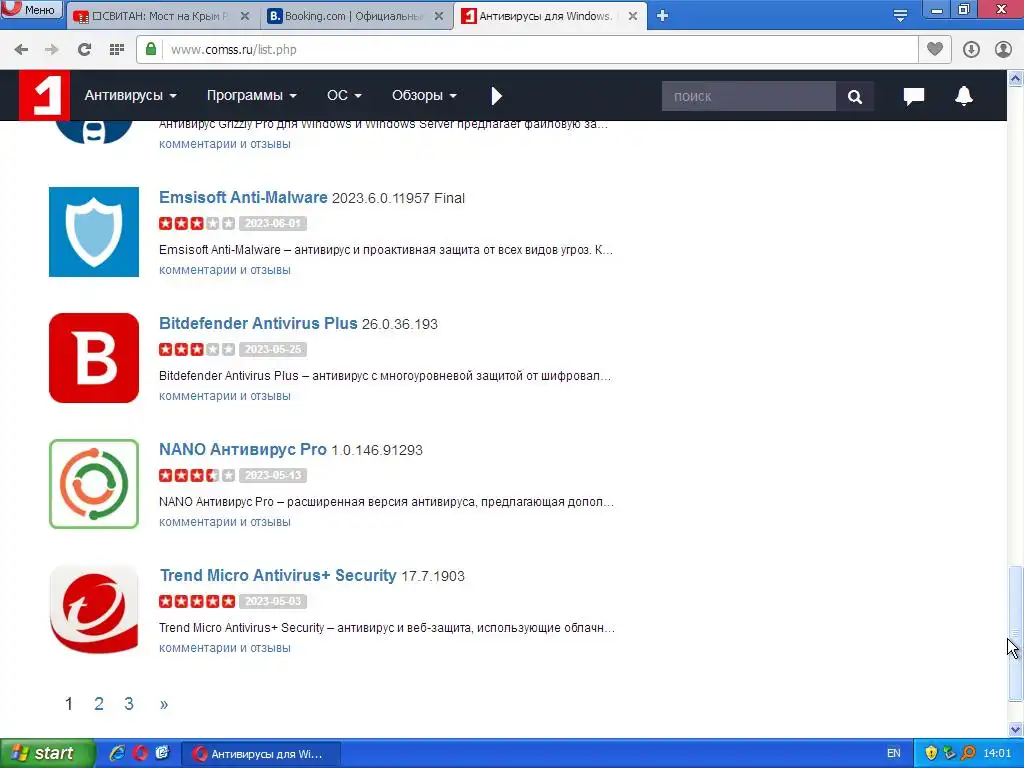Click the white arrow to show more menu items

click(496, 96)
